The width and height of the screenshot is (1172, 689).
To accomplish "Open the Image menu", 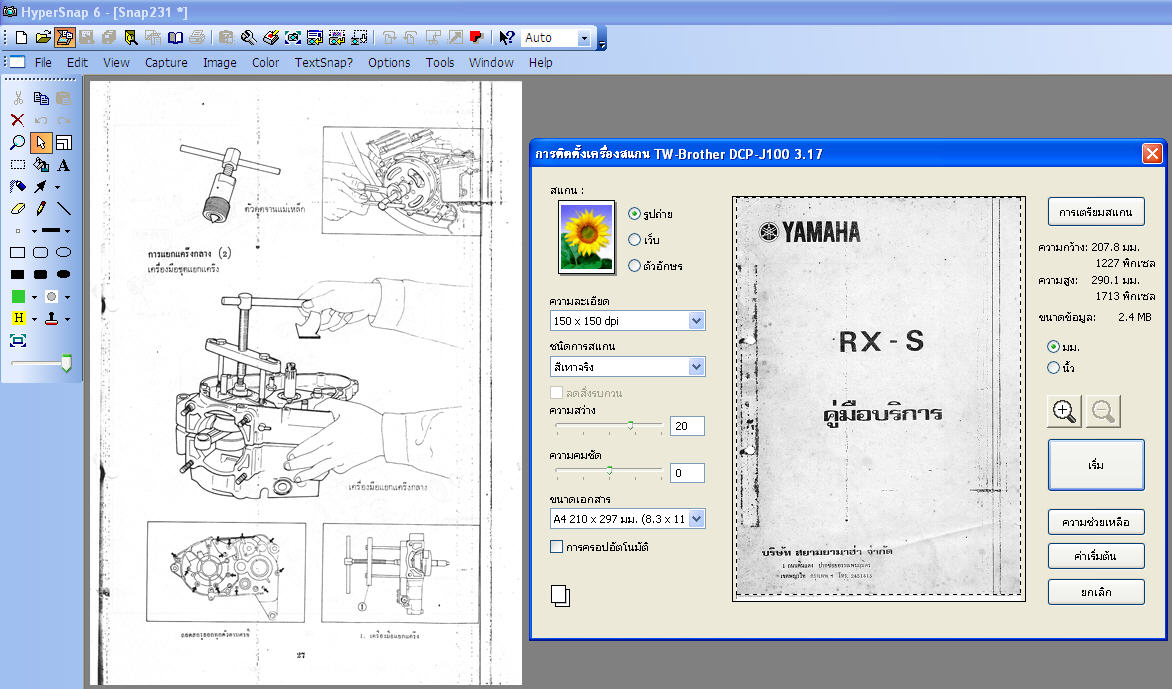I will tap(220, 63).
